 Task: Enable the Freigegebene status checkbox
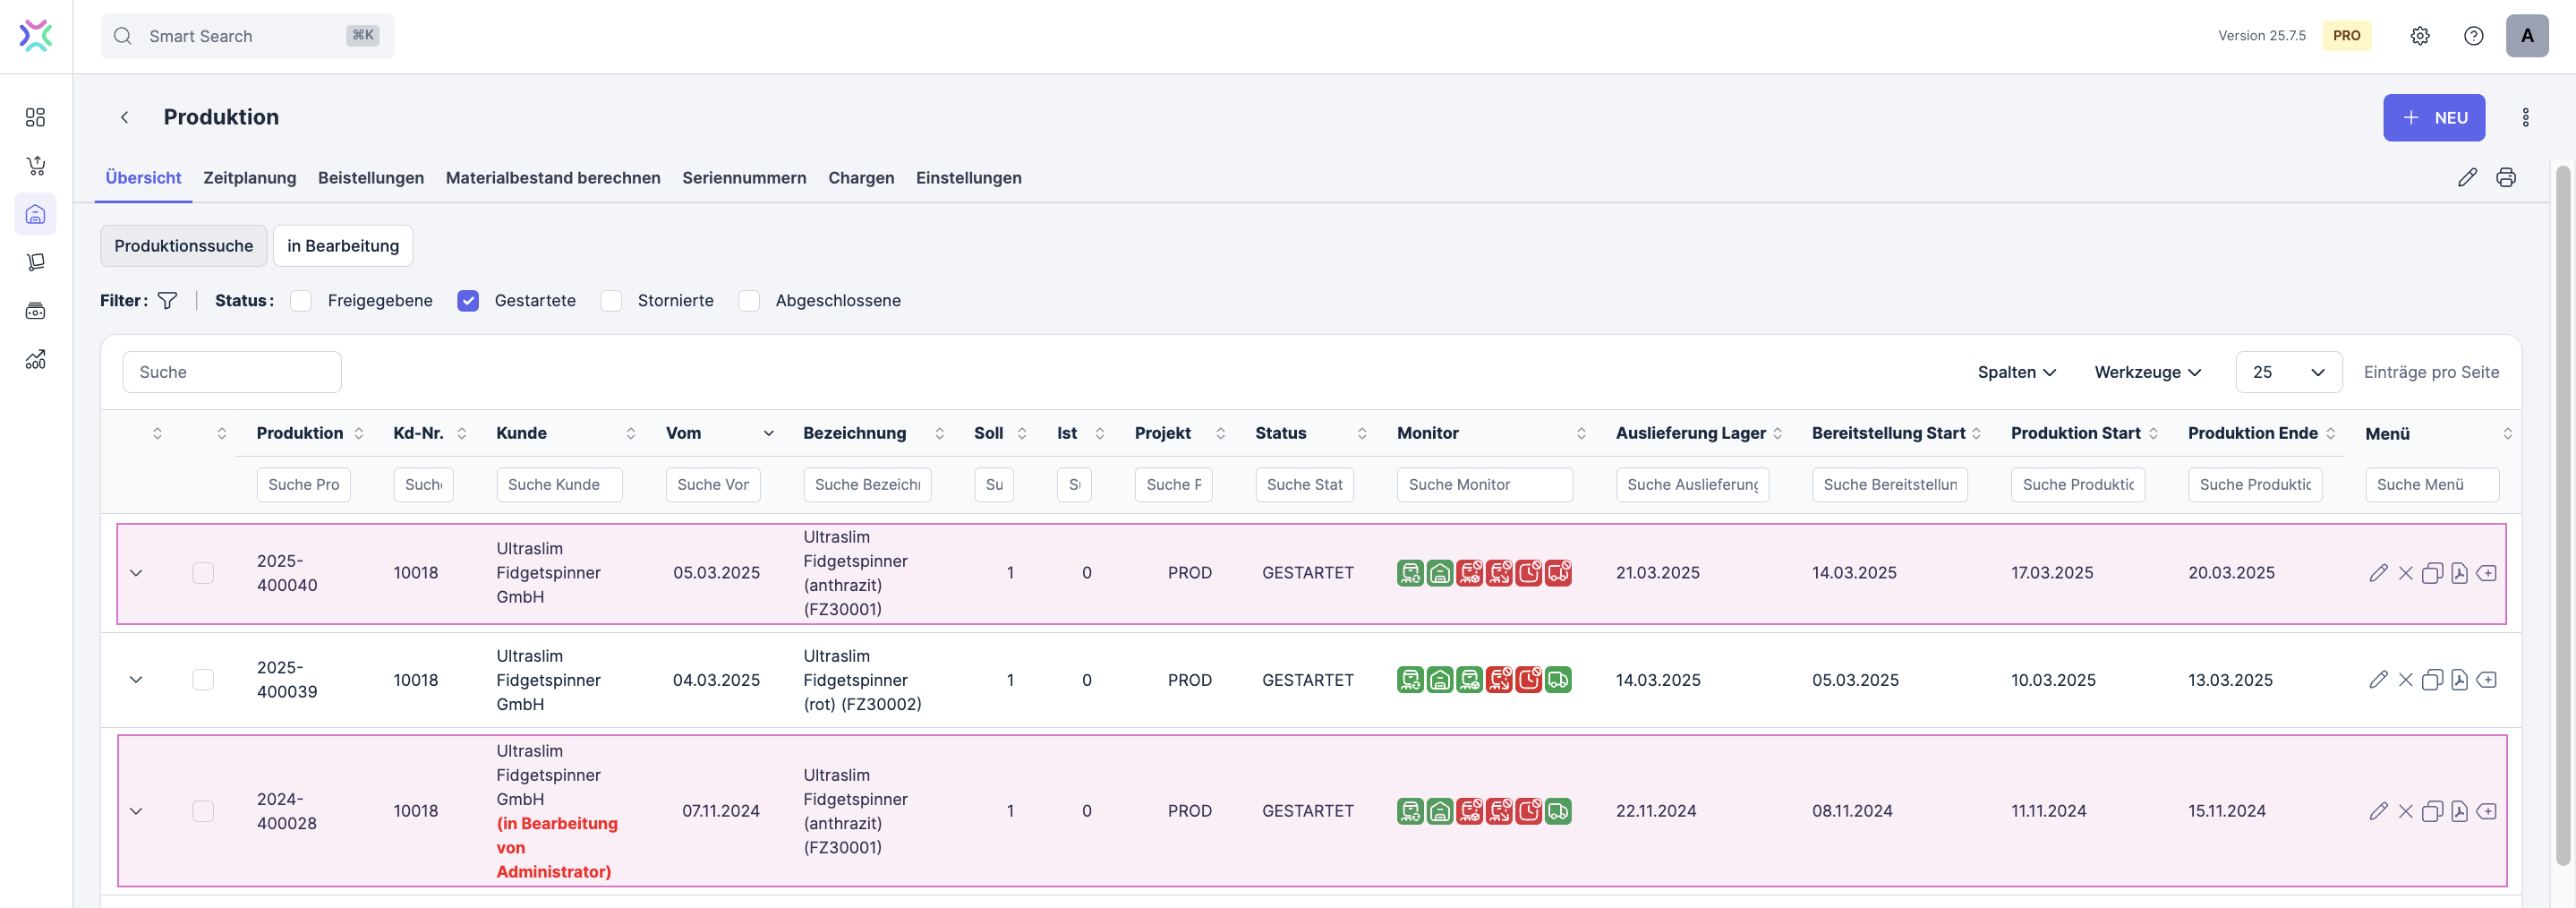point(301,301)
